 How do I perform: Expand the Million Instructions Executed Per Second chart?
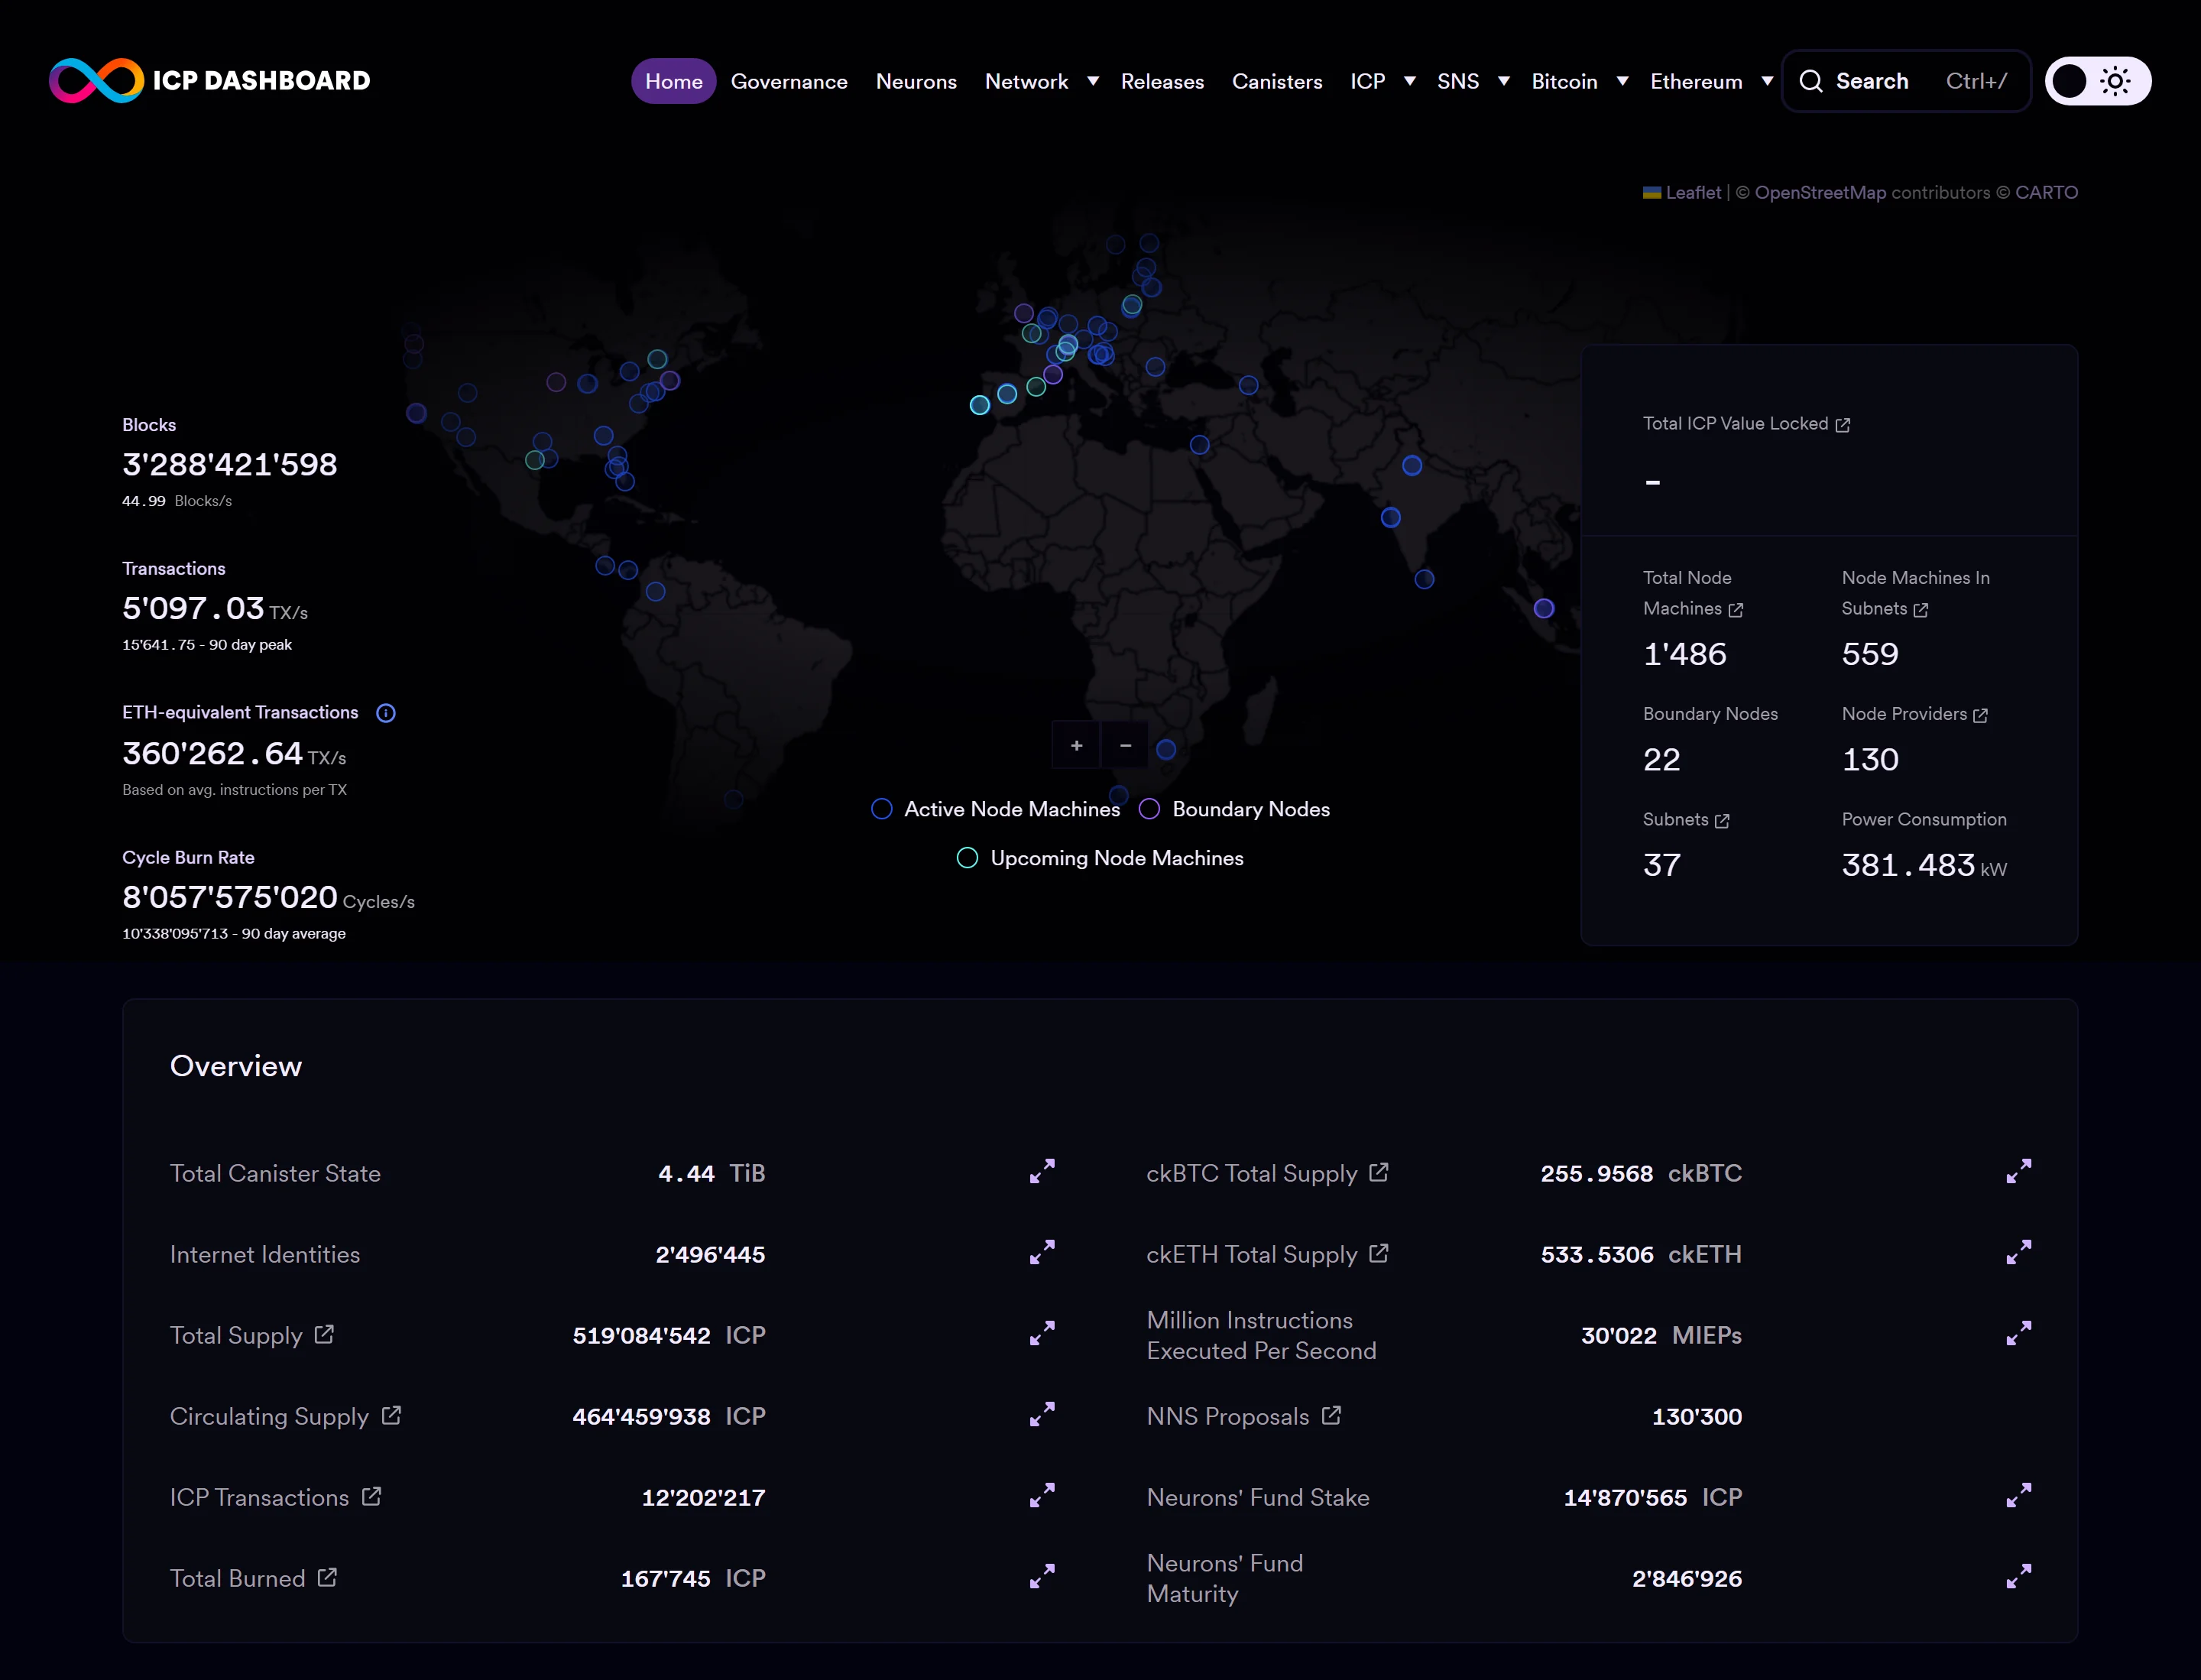point(2019,1333)
